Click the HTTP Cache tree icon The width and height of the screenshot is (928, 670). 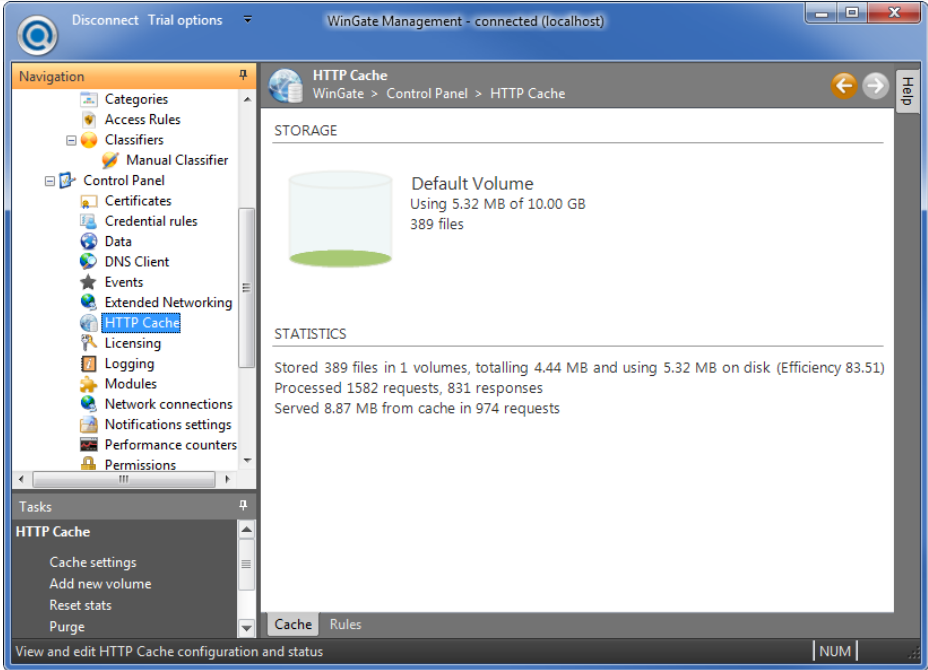(89, 323)
